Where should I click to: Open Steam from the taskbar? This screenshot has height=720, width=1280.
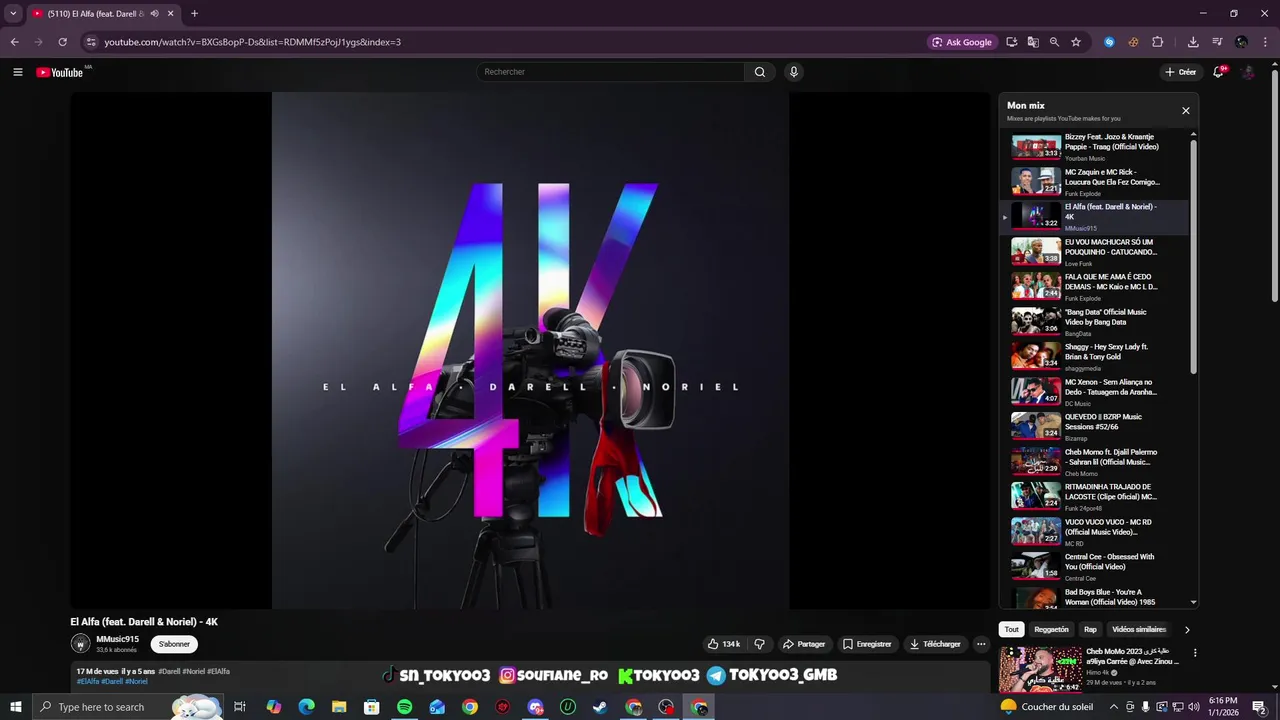600,707
